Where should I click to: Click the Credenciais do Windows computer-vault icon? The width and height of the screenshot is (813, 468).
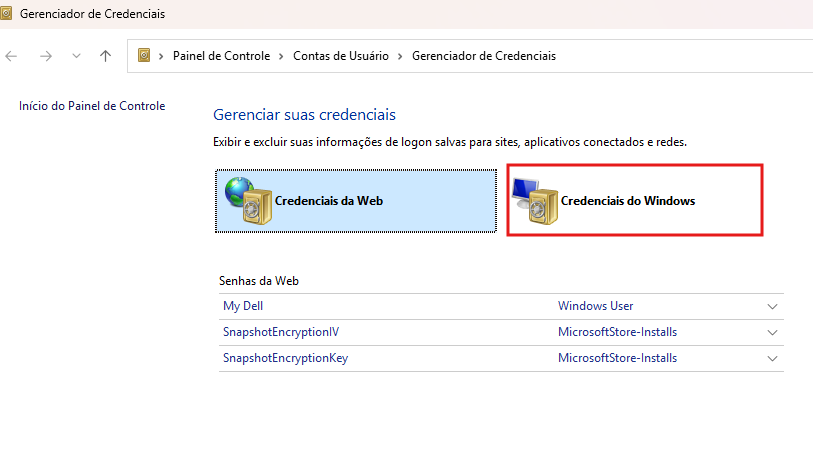(x=534, y=201)
